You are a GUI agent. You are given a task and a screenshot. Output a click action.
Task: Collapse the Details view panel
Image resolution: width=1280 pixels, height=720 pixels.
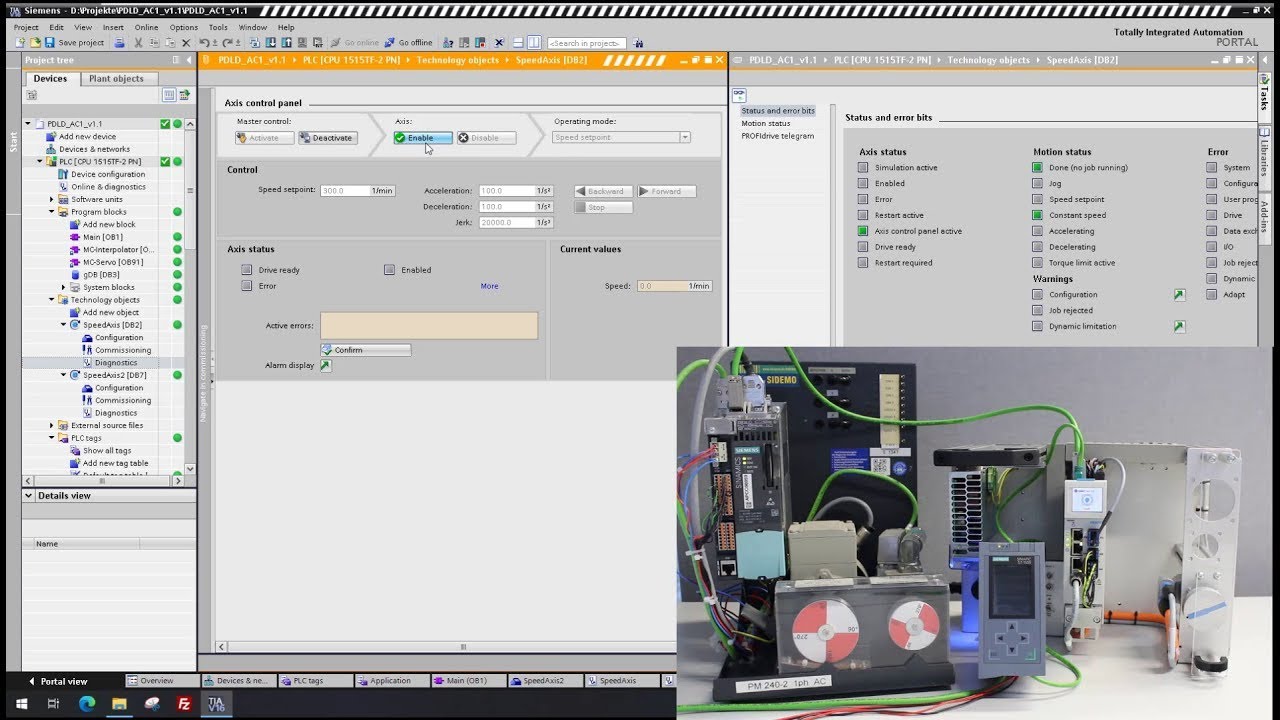[x=30, y=496]
